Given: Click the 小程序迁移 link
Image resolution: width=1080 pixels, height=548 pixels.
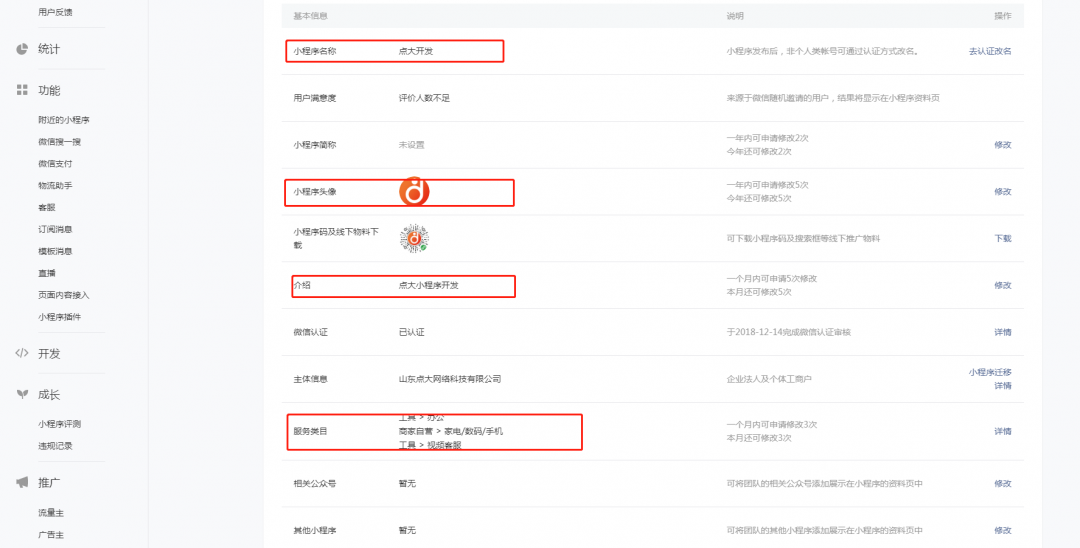Looking at the screenshot, I should point(989,372).
